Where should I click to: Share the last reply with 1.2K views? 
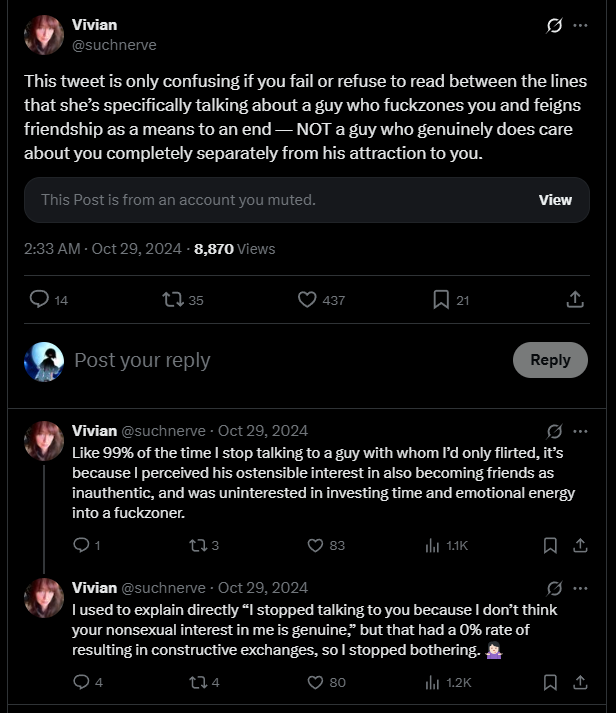point(580,682)
